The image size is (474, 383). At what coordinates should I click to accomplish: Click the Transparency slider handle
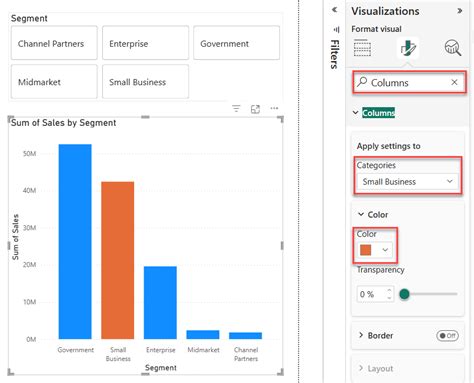click(x=404, y=294)
